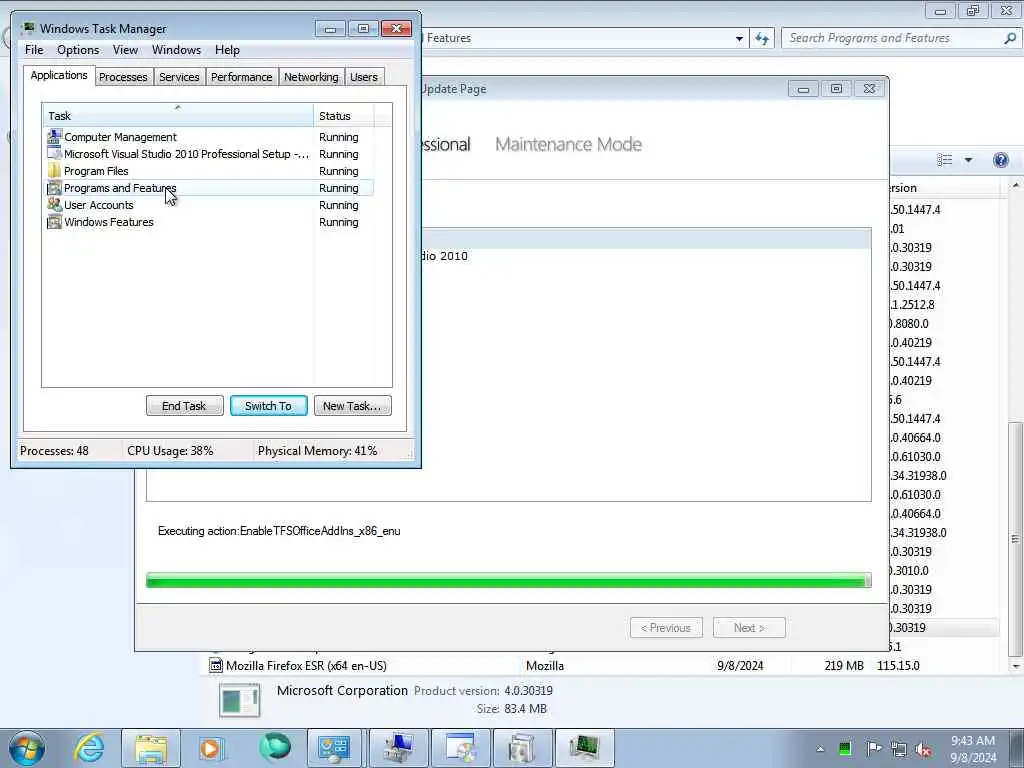Click the User Accounts task icon
This screenshot has width=1024, height=768.
coord(54,204)
